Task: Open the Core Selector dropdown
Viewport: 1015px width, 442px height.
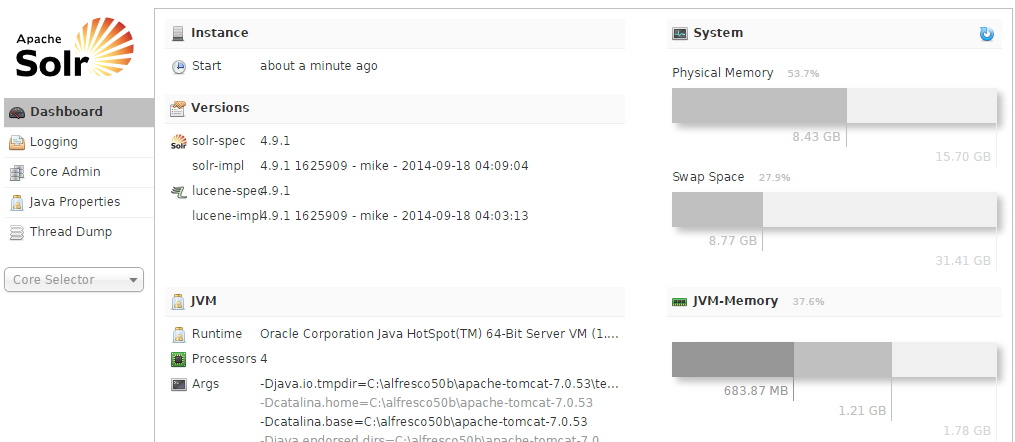Action: pos(75,280)
